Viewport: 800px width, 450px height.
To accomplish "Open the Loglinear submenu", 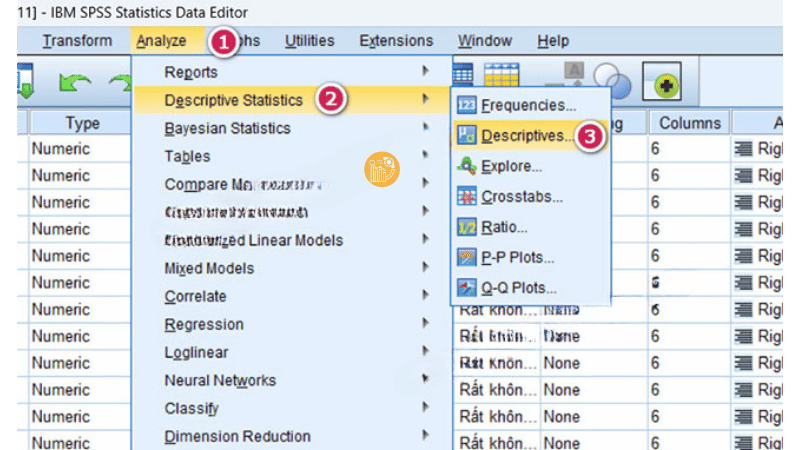I will (292, 353).
